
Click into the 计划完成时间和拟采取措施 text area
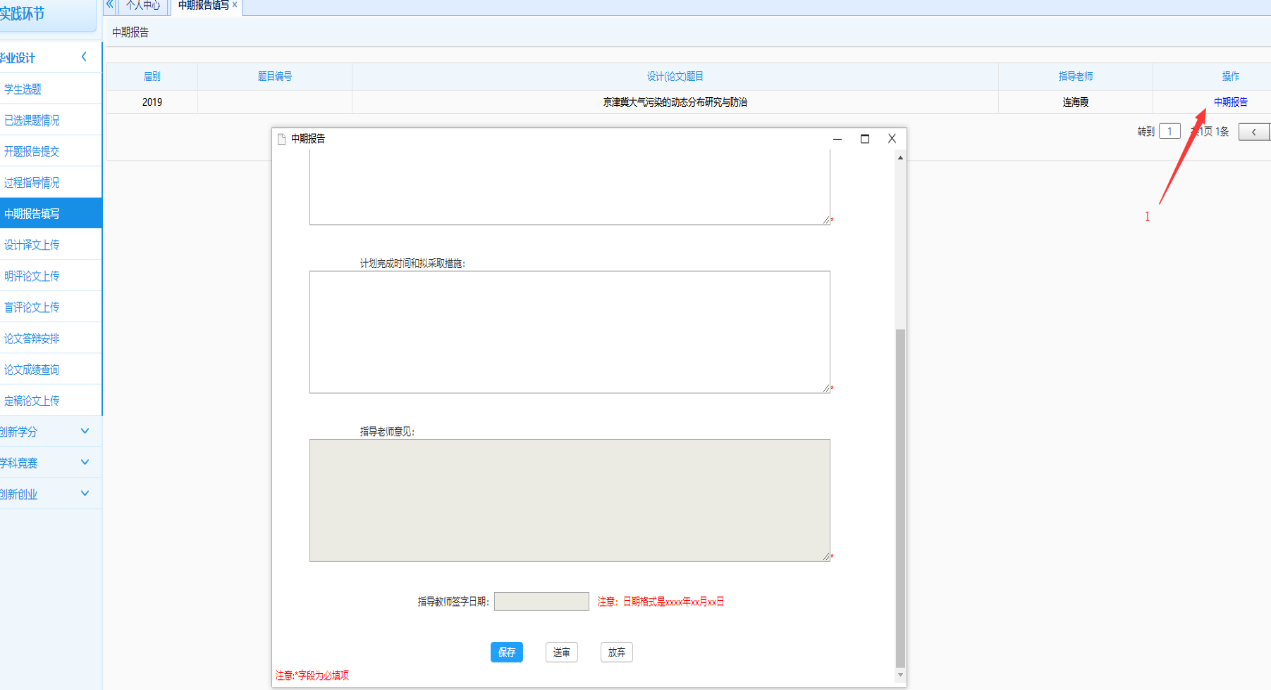[x=569, y=332]
